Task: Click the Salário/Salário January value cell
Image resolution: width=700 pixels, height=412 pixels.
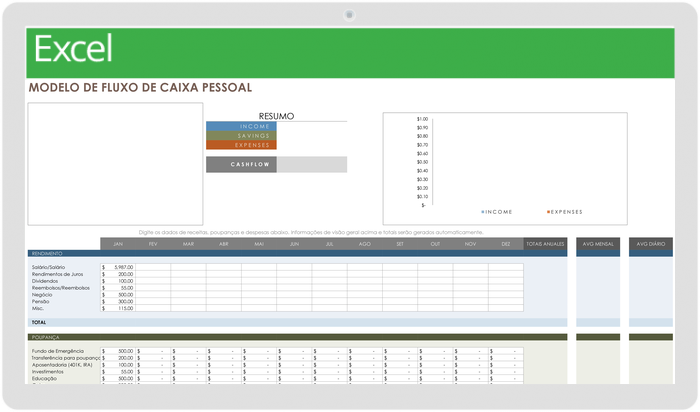Action: coord(118,267)
